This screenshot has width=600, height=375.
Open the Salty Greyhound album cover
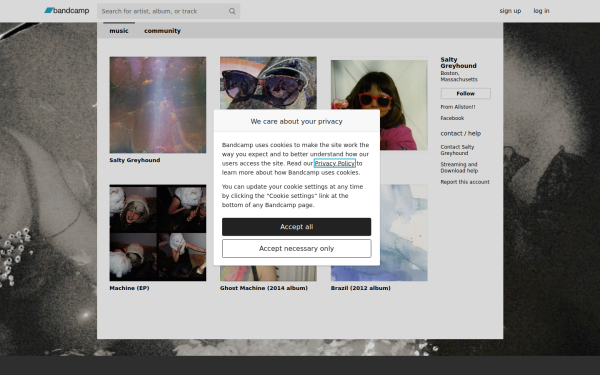click(x=158, y=105)
